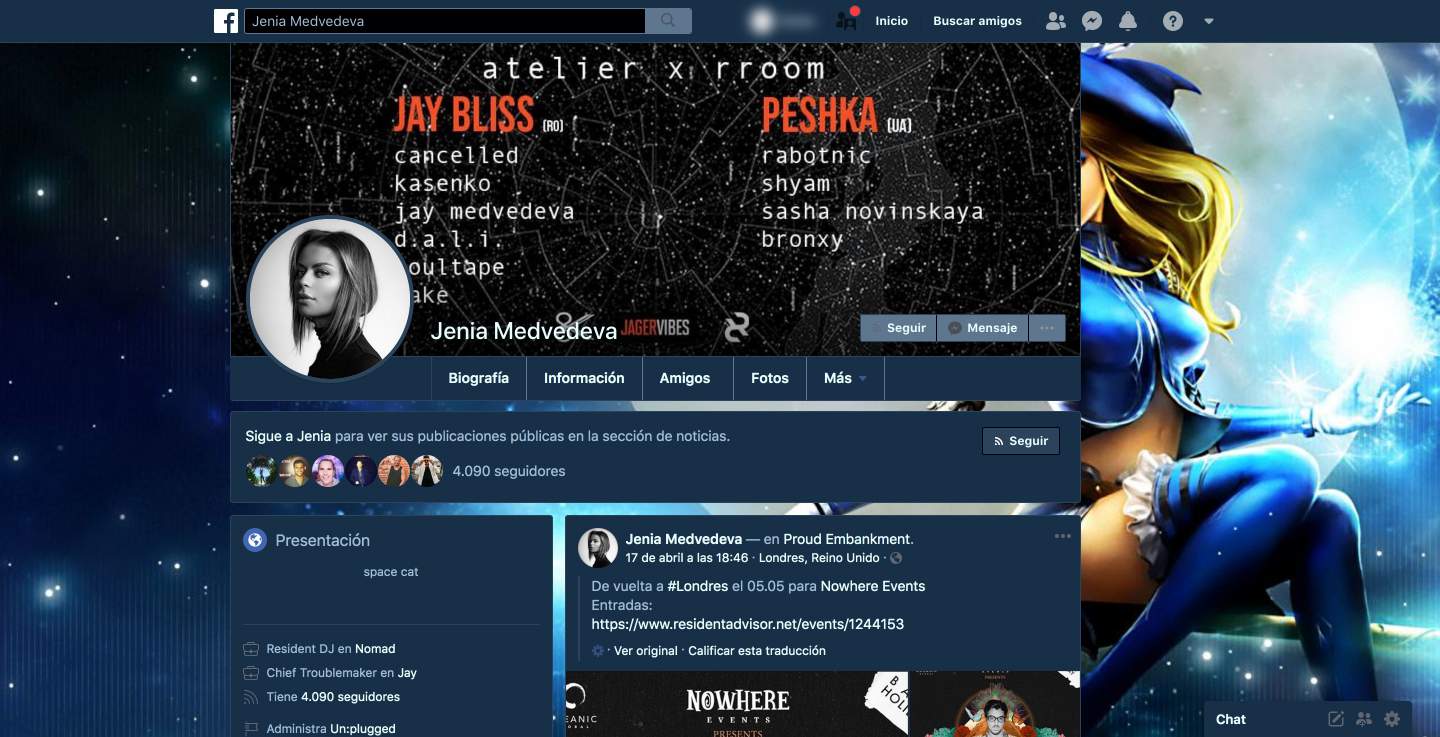This screenshot has width=1440, height=737.
Task: Click the first avatar in the followers row
Action: click(x=261, y=471)
